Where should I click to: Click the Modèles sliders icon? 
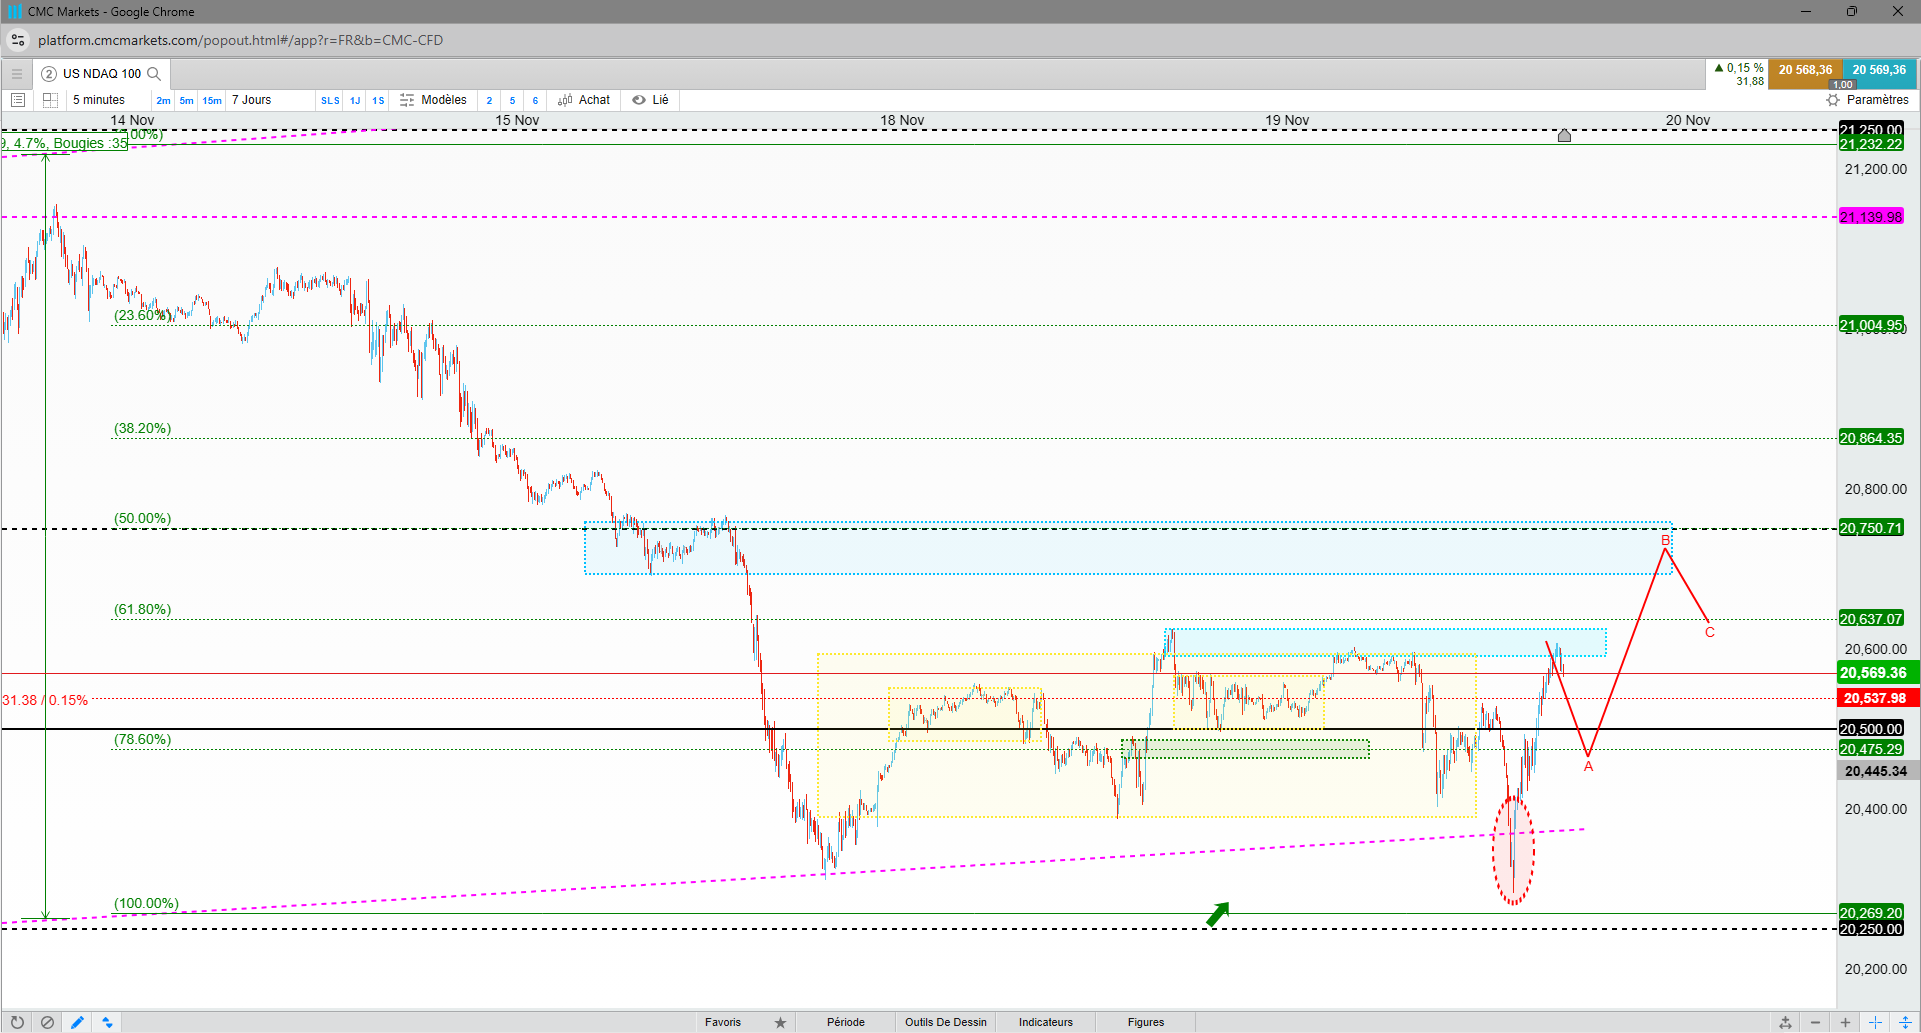click(407, 100)
